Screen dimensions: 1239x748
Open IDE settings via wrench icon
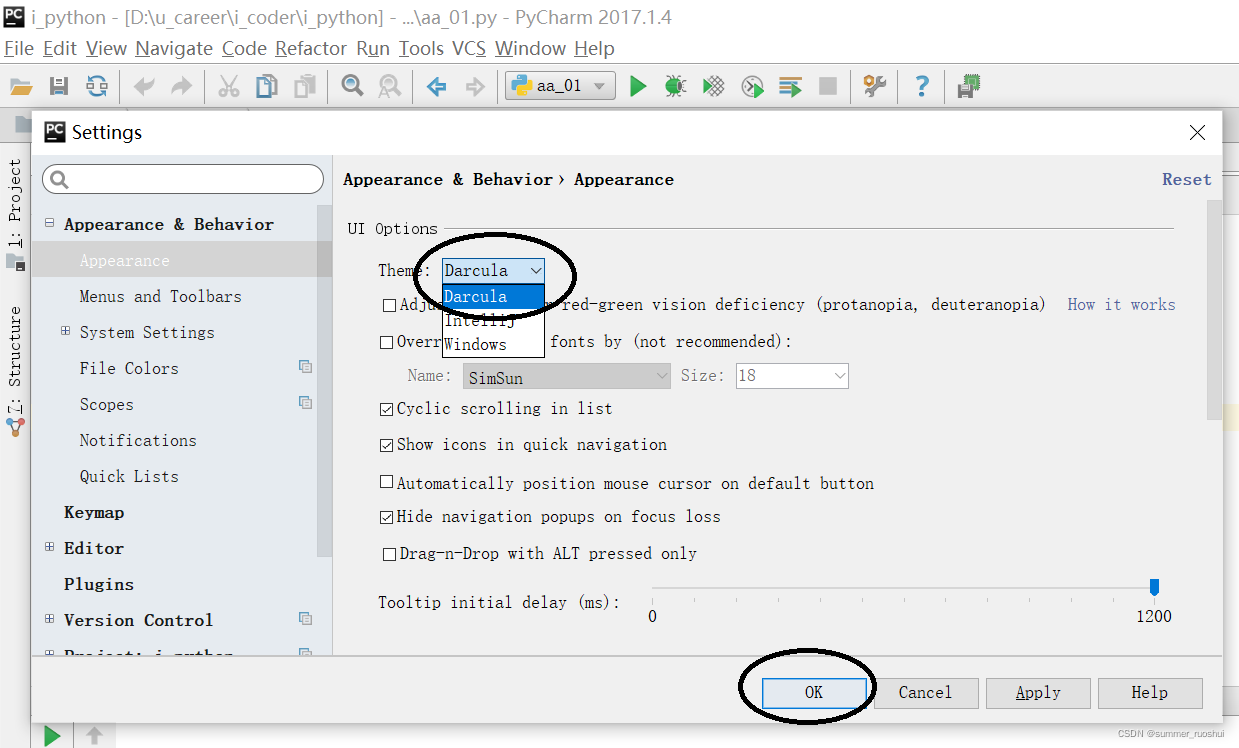pyautogui.click(x=873, y=86)
